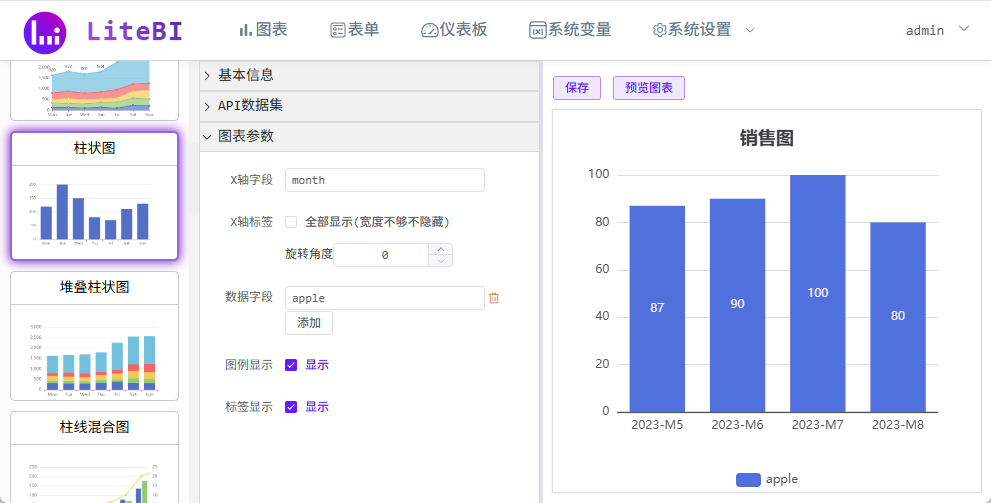This screenshot has height=503, width=991.
Task: Expand the API数据集 section
Action: pyautogui.click(x=369, y=106)
